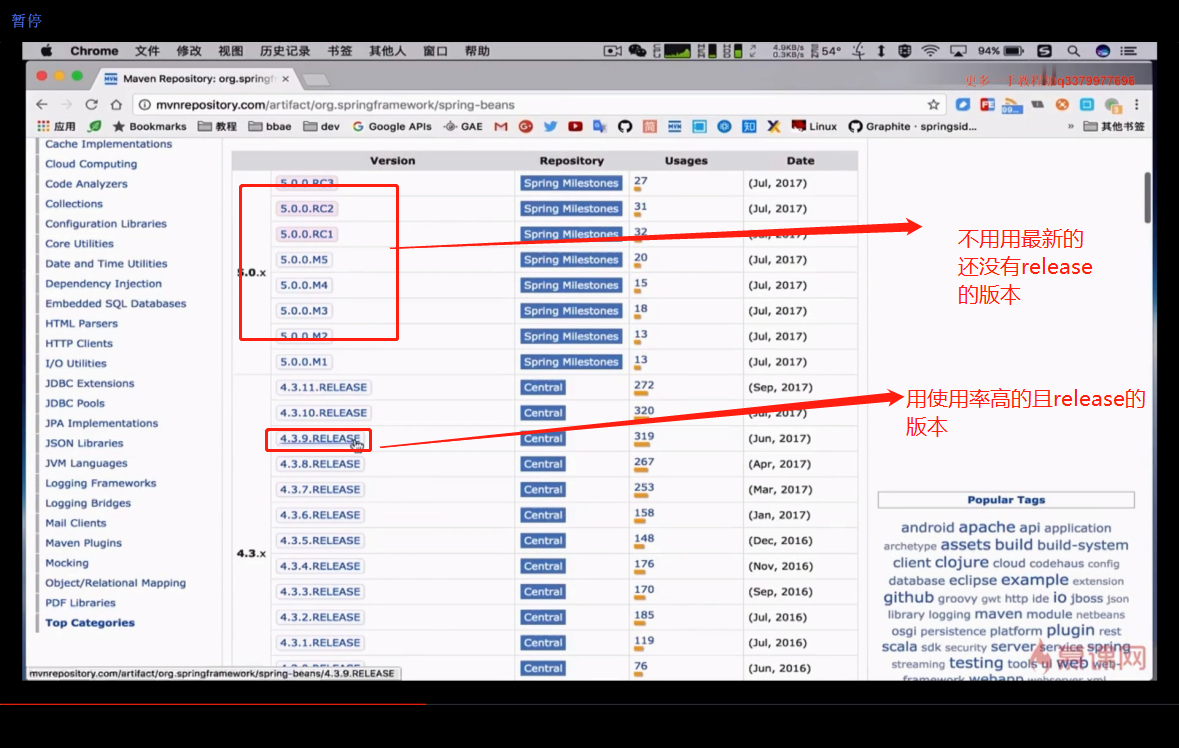Open the GAE bookmark
Image resolution: width=1179 pixels, height=748 pixels.
click(463, 126)
